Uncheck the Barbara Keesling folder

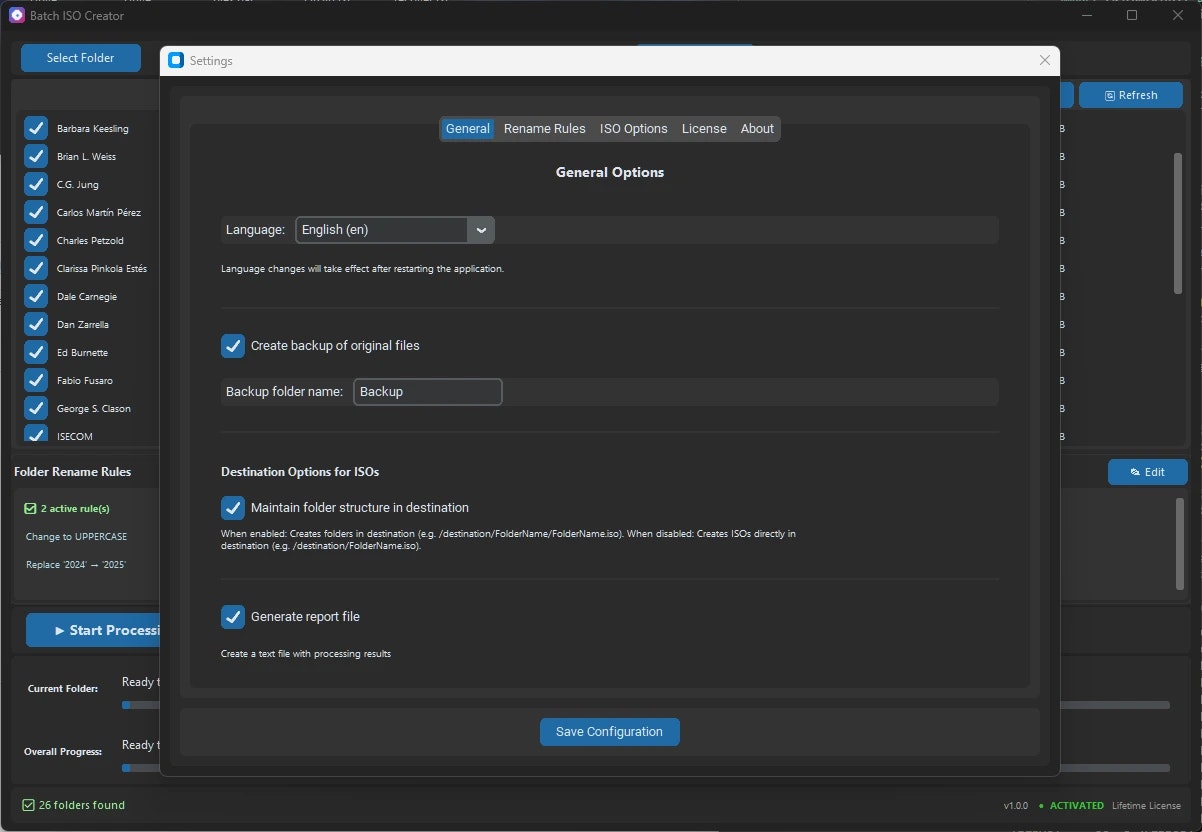point(36,129)
